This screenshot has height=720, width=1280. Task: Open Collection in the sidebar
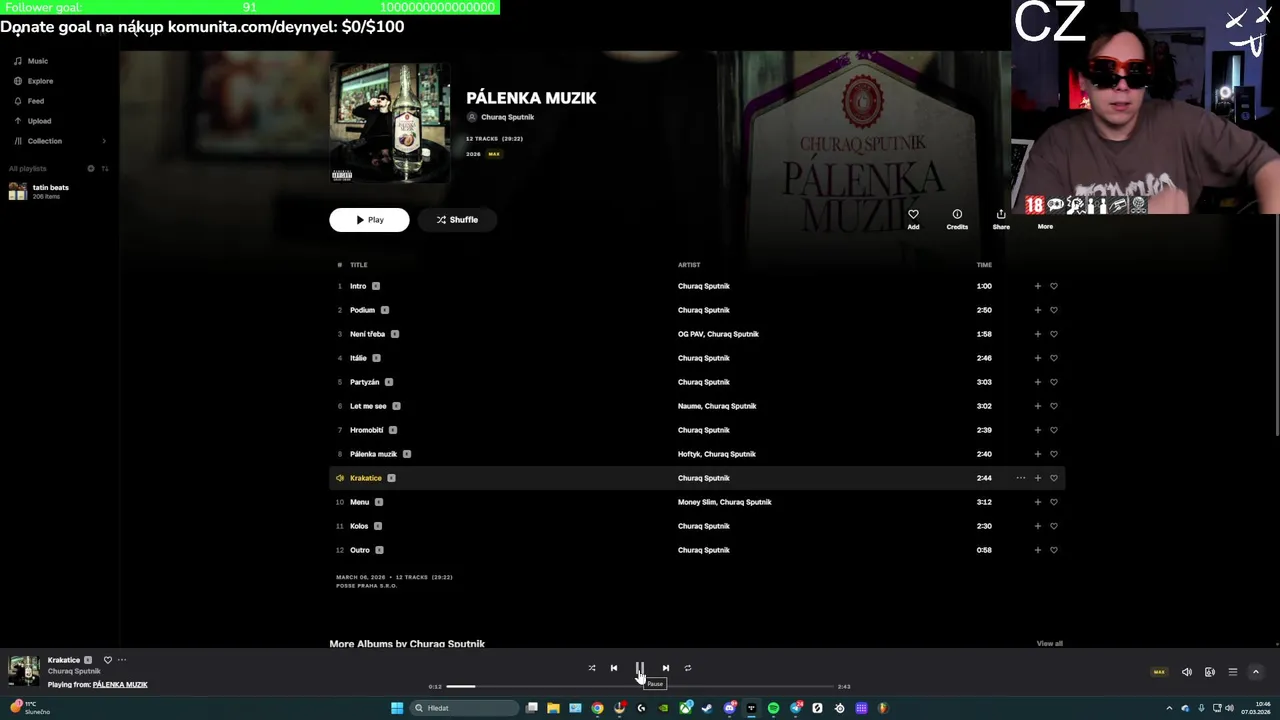[x=44, y=141]
